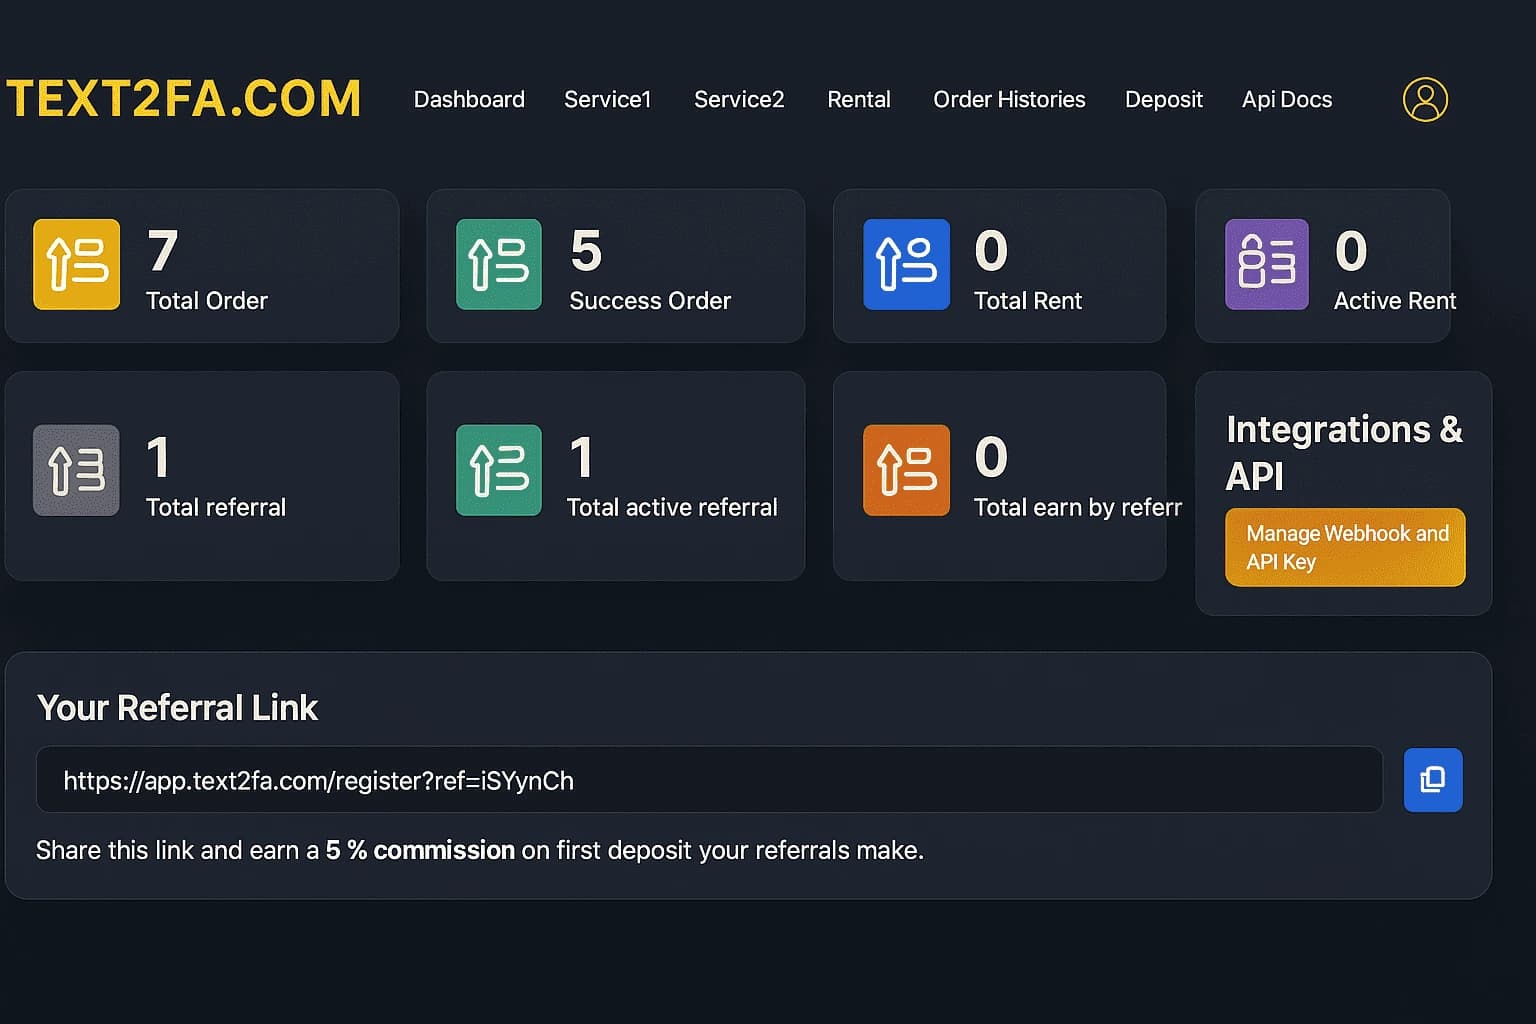1536x1024 pixels.
Task: Click the green Total active referral icon
Action: (499, 470)
